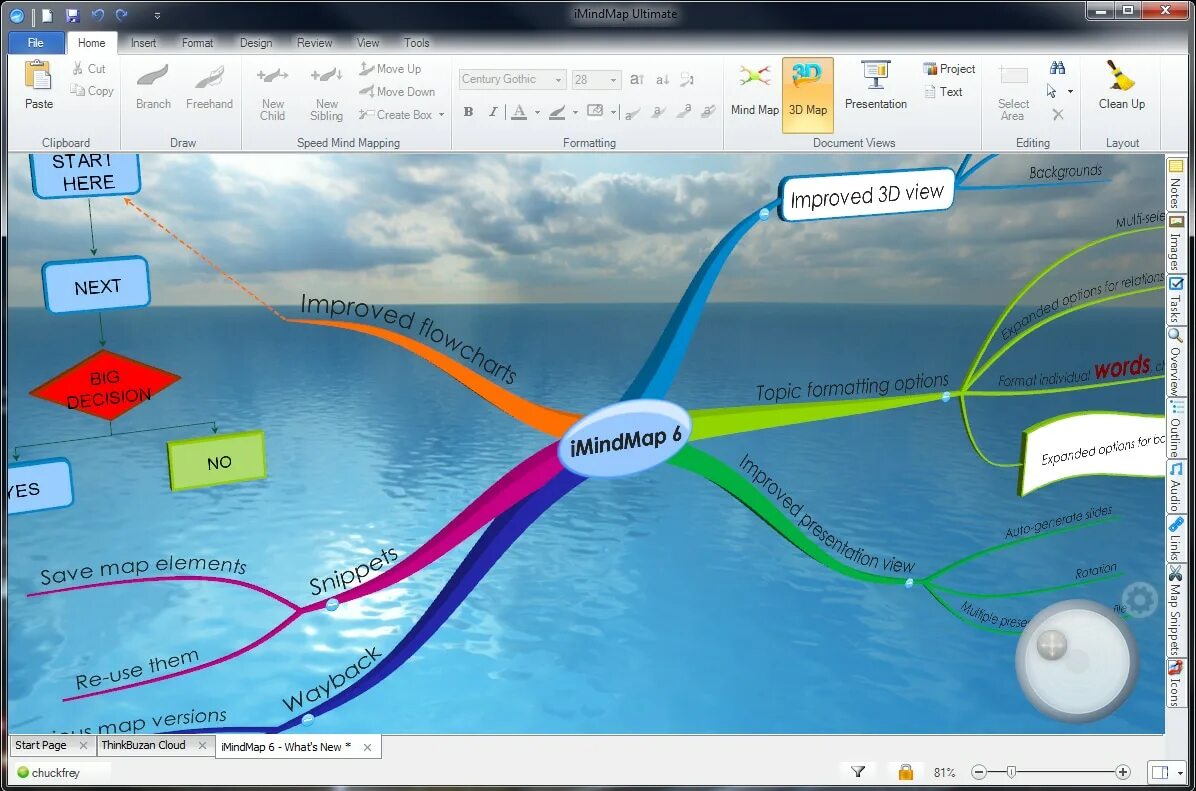Select the Freehand drawing tool
The image size is (1196, 791).
209,86
